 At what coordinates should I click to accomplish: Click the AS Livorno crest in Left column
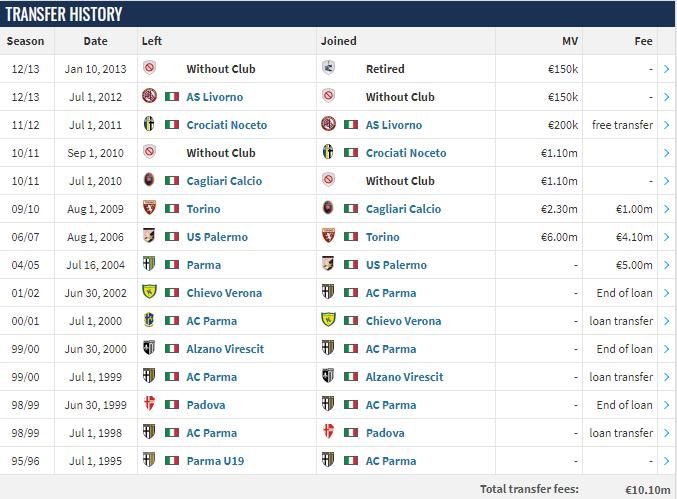[149, 97]
